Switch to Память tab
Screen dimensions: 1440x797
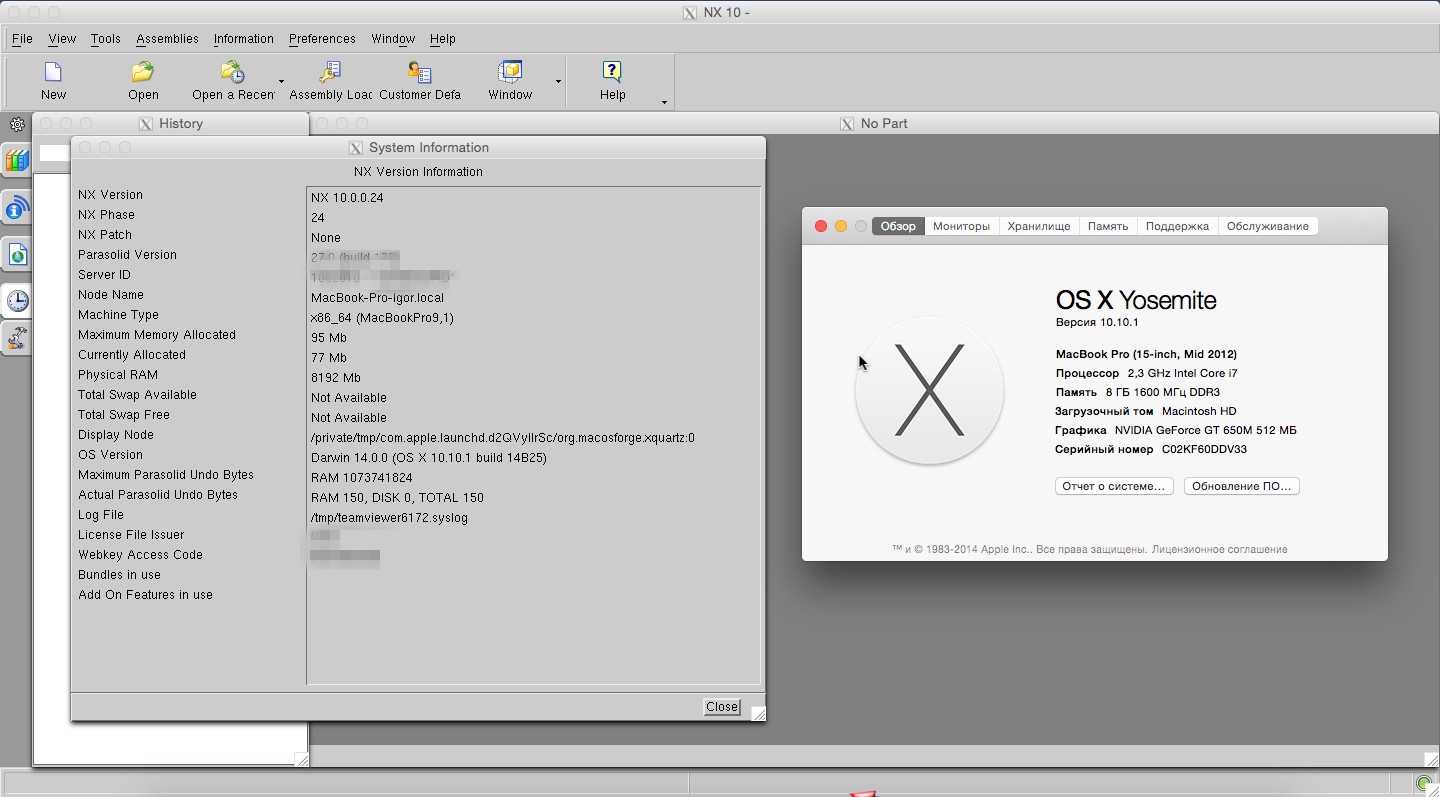[x=1108, y=226]
